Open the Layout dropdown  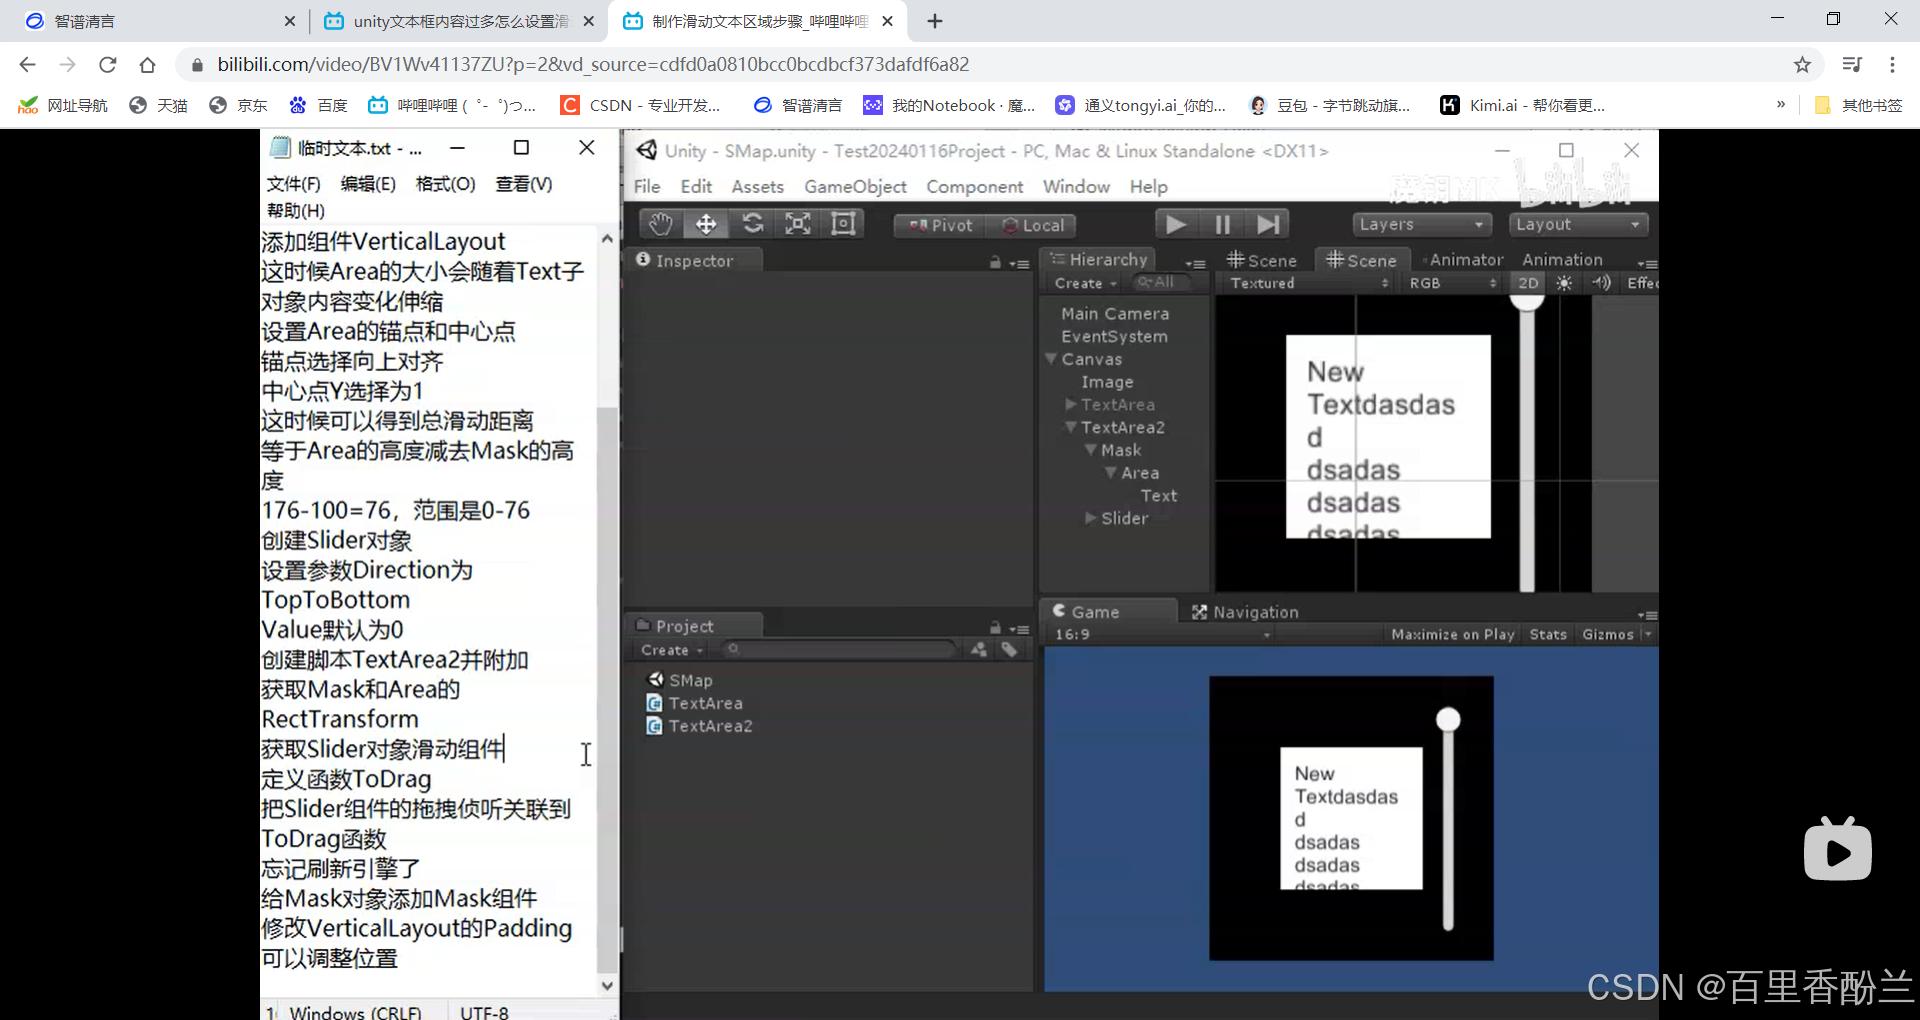click(1578, 224)
